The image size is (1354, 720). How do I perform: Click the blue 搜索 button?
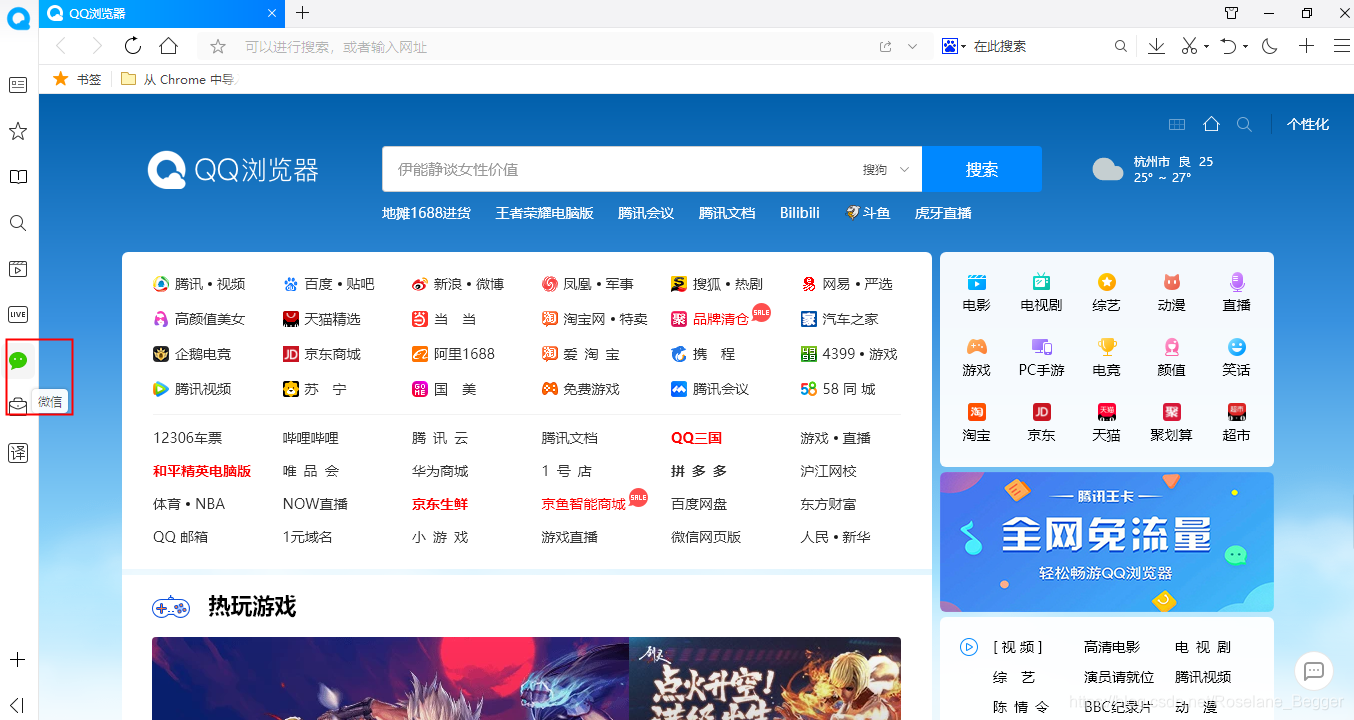pos(982,169)
